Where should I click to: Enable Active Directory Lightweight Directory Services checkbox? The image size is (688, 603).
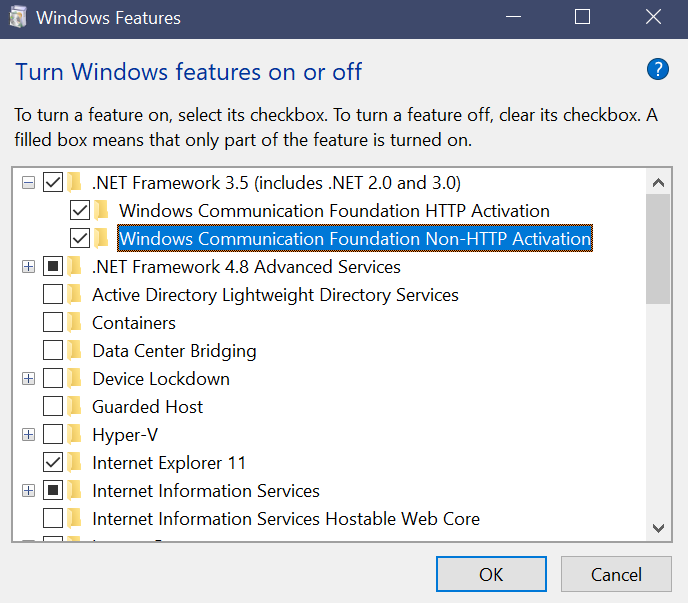point(53,294)
